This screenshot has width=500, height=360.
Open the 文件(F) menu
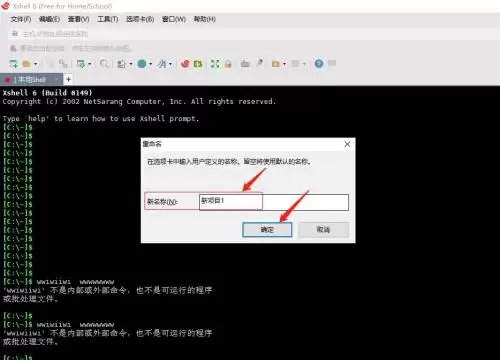[21, 19]
